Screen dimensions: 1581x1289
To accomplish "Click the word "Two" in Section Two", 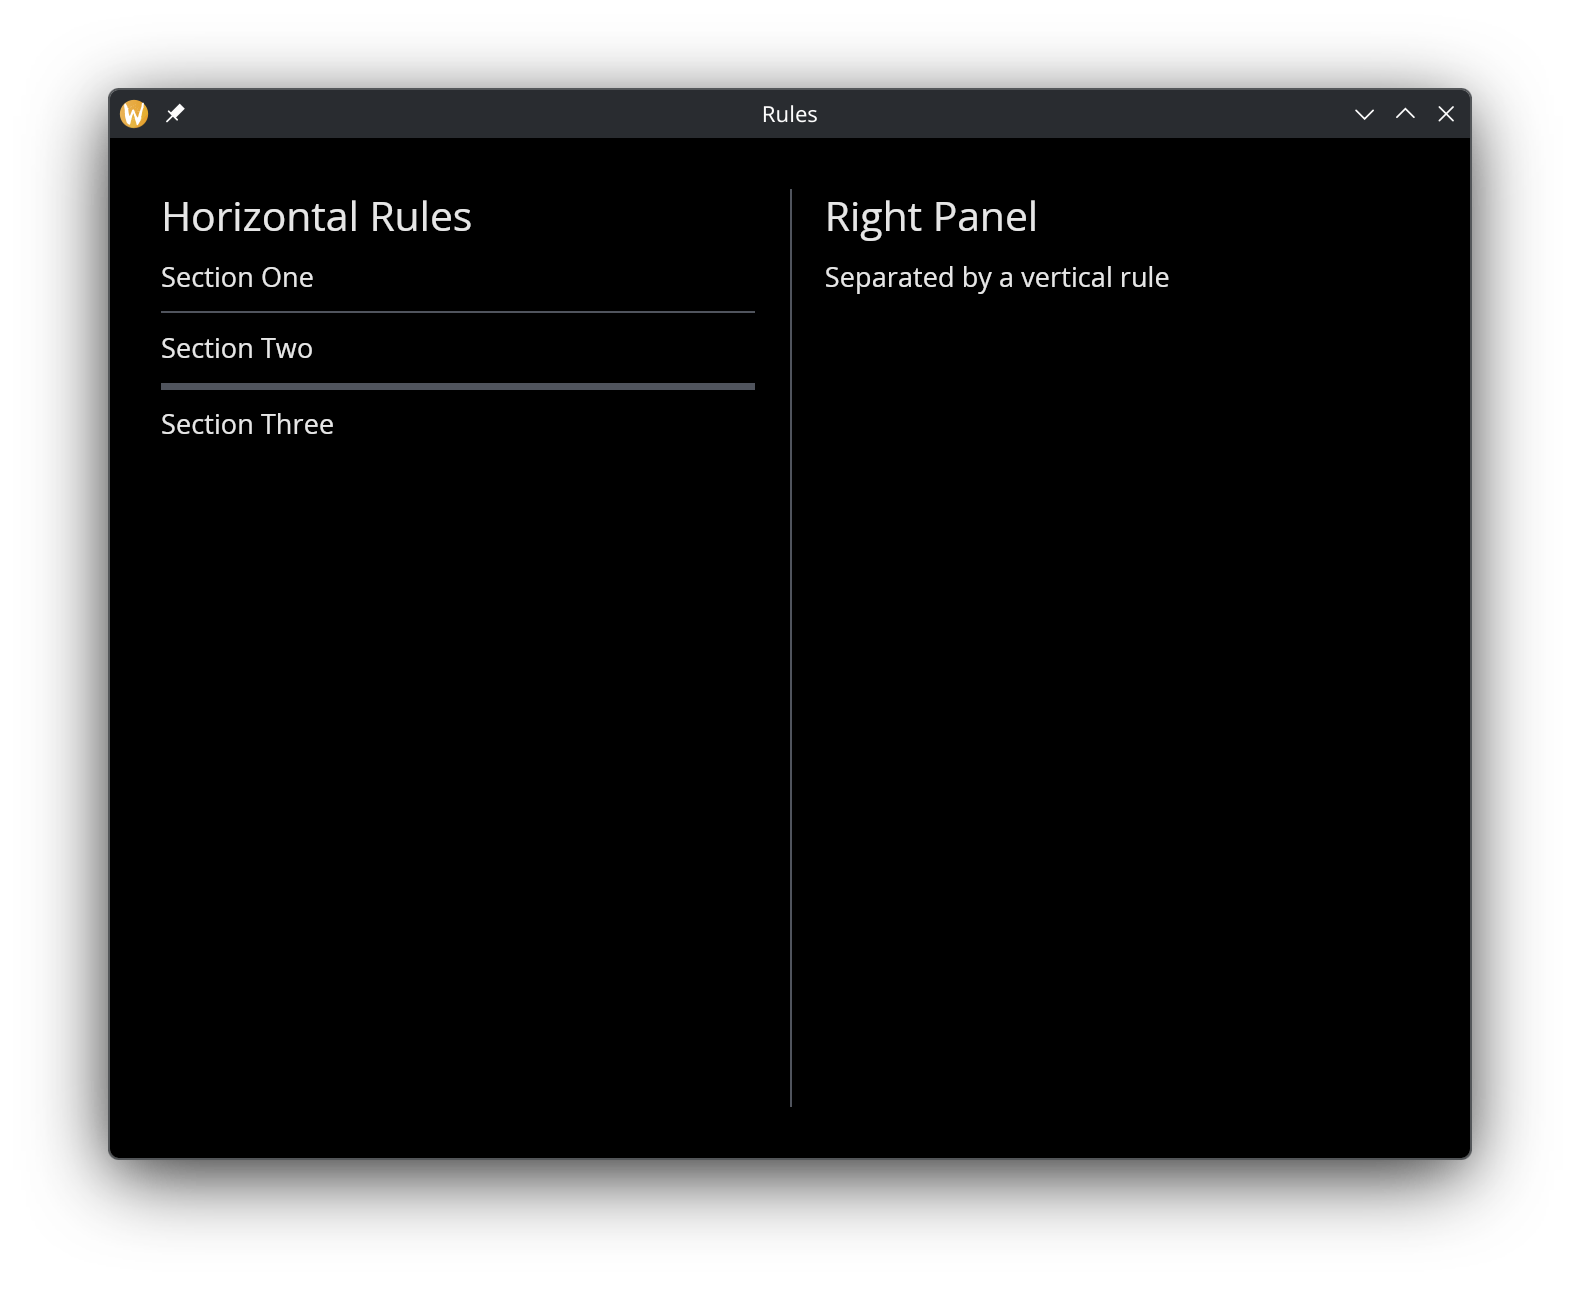I will pos(287,349).
